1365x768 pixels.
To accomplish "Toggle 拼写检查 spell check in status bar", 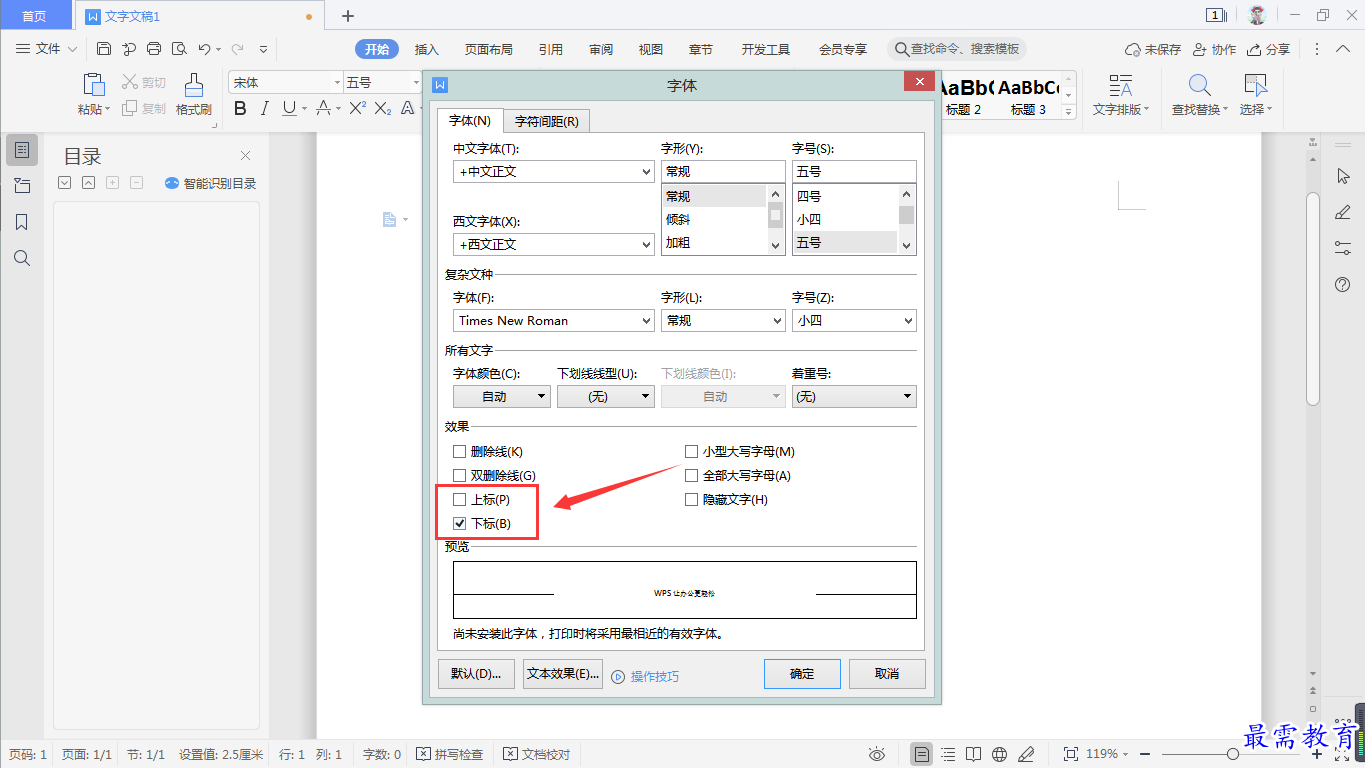I will (x=450, y=754).
